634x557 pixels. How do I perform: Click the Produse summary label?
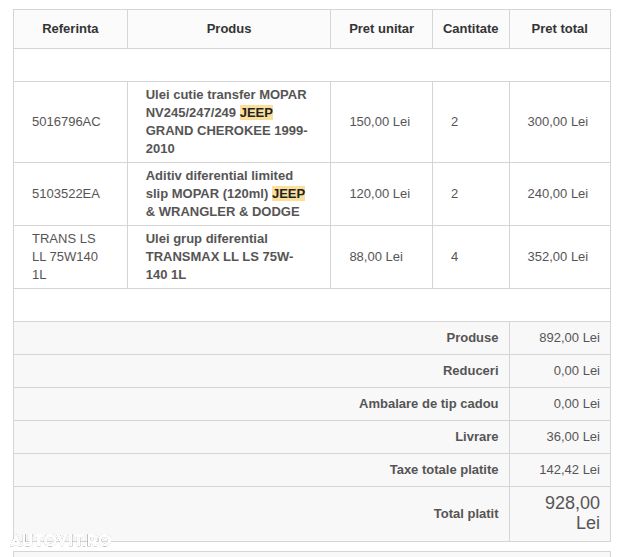[x=472, y=338]
